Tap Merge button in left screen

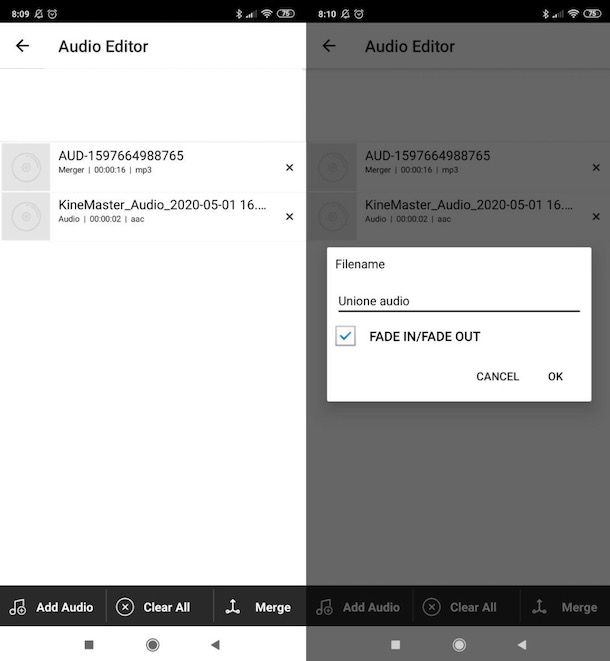coord(258,607)
